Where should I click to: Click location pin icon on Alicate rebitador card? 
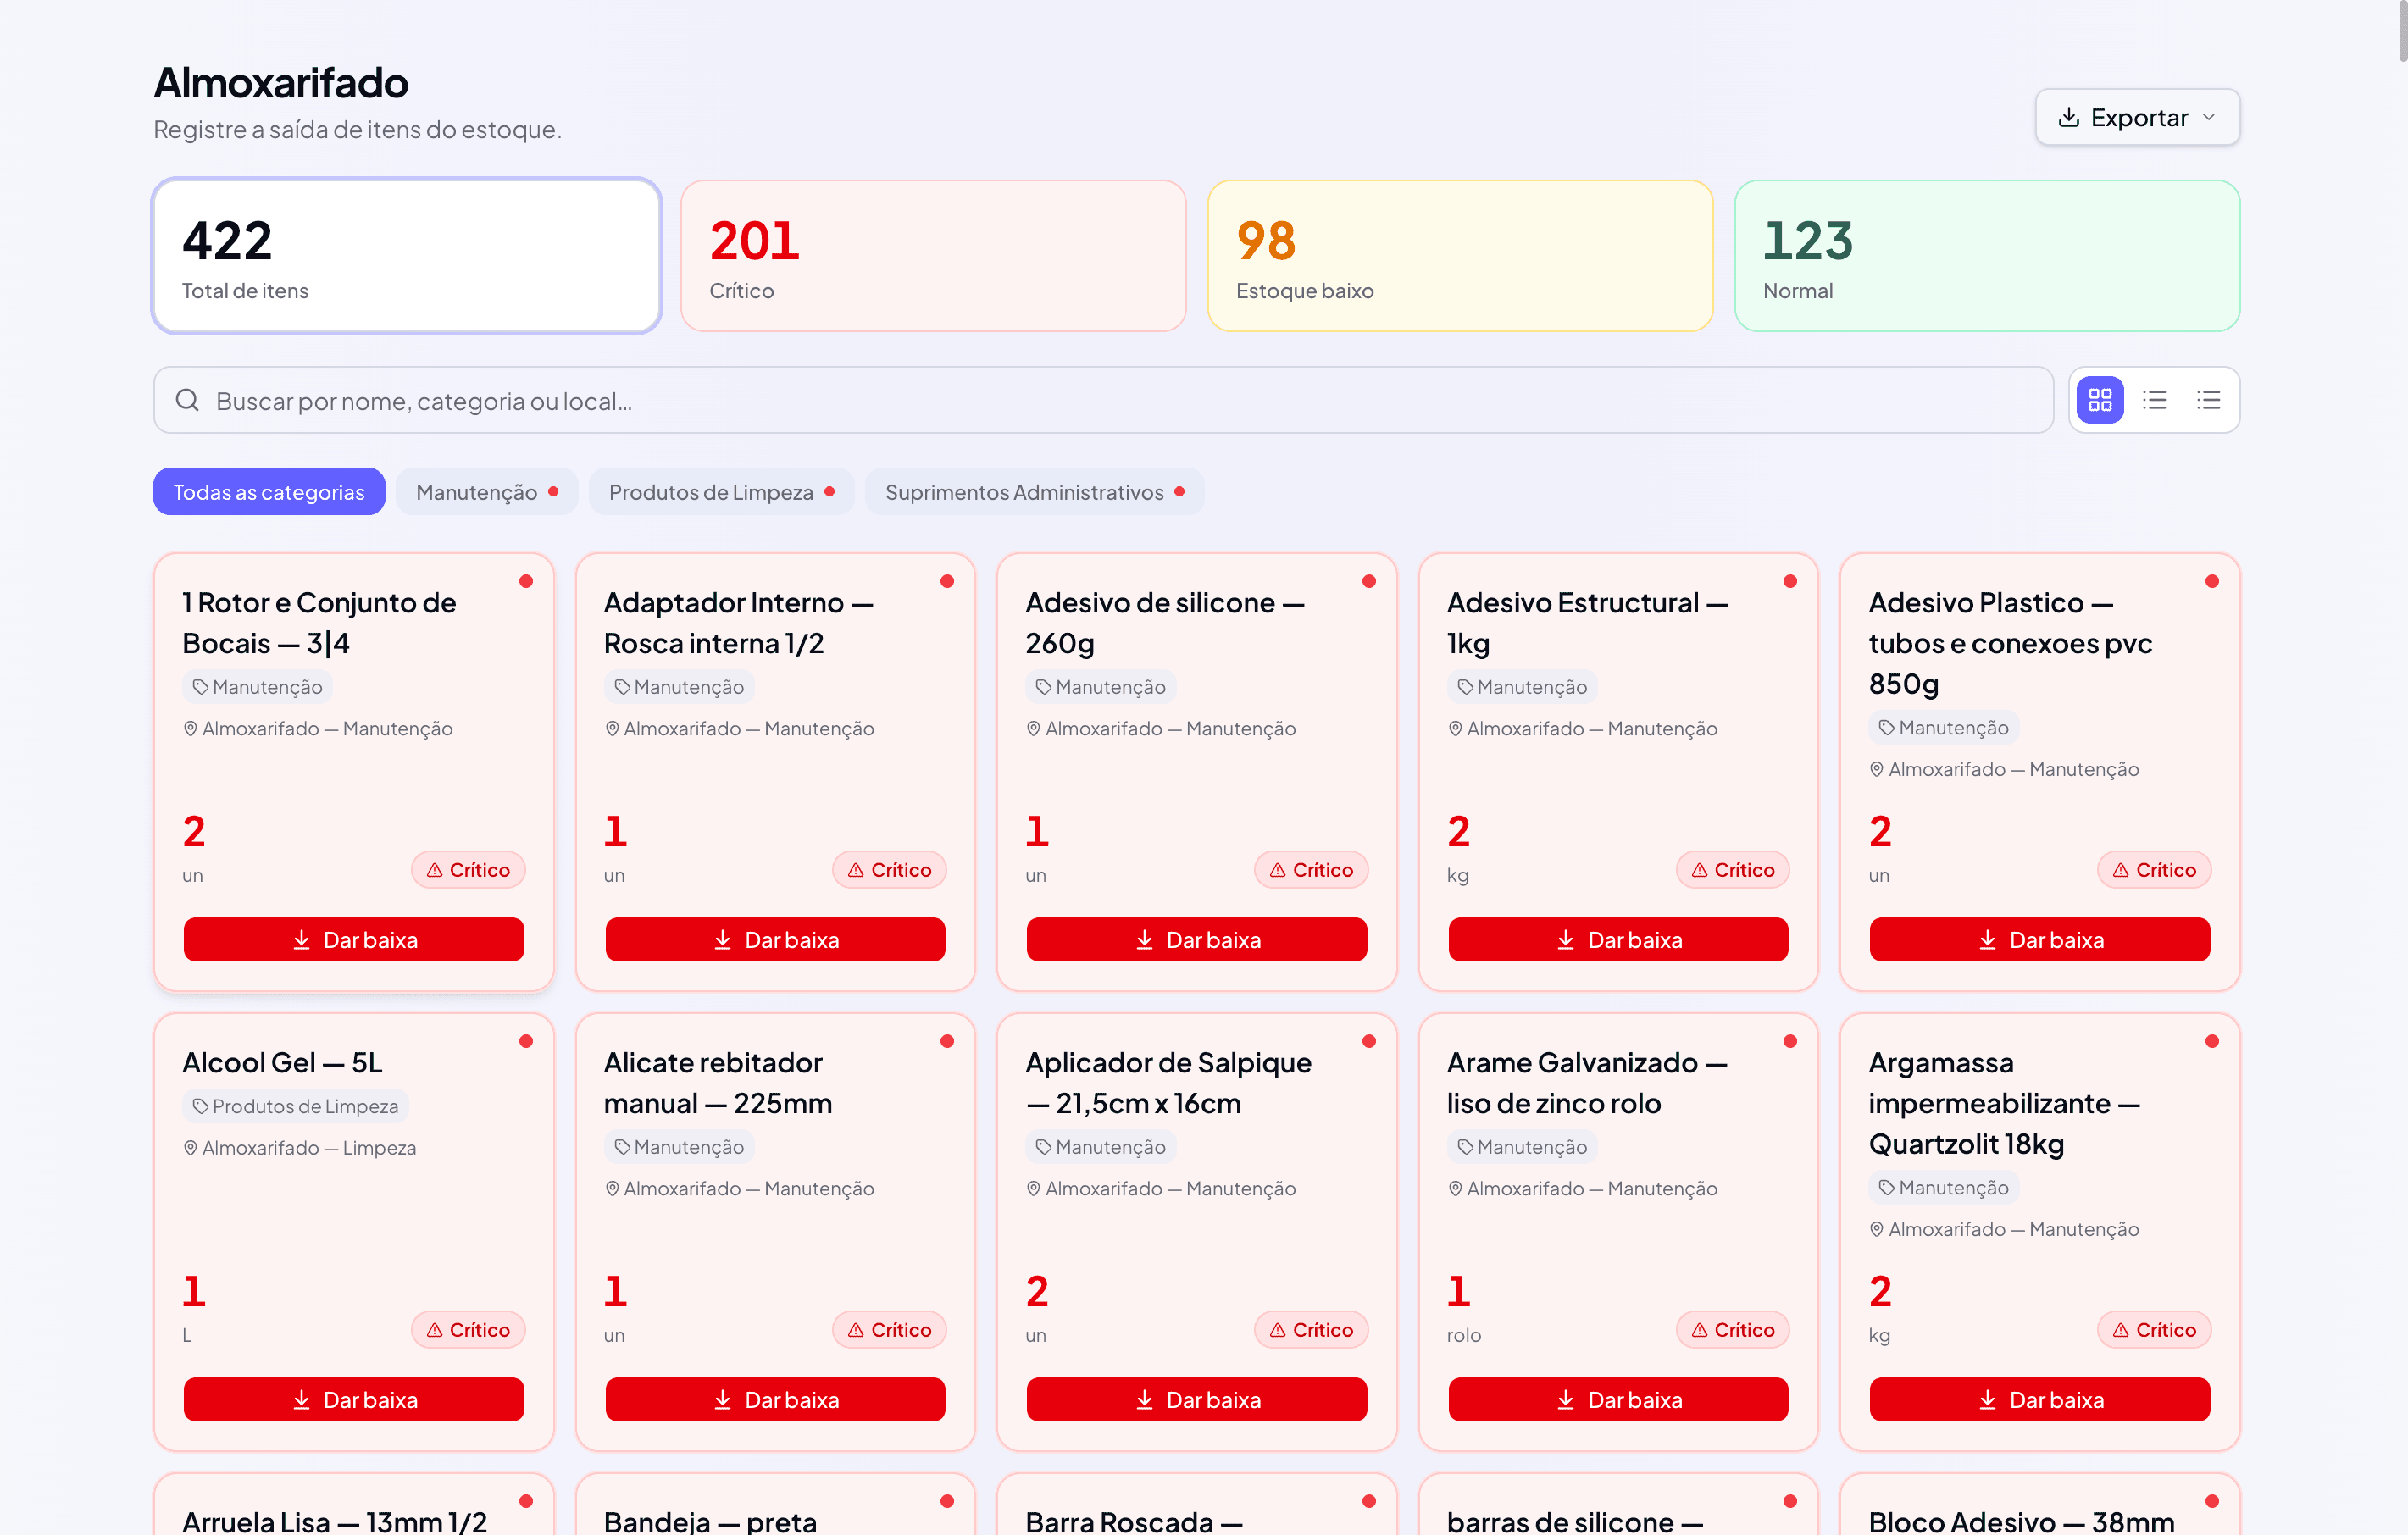[612, 1189]
